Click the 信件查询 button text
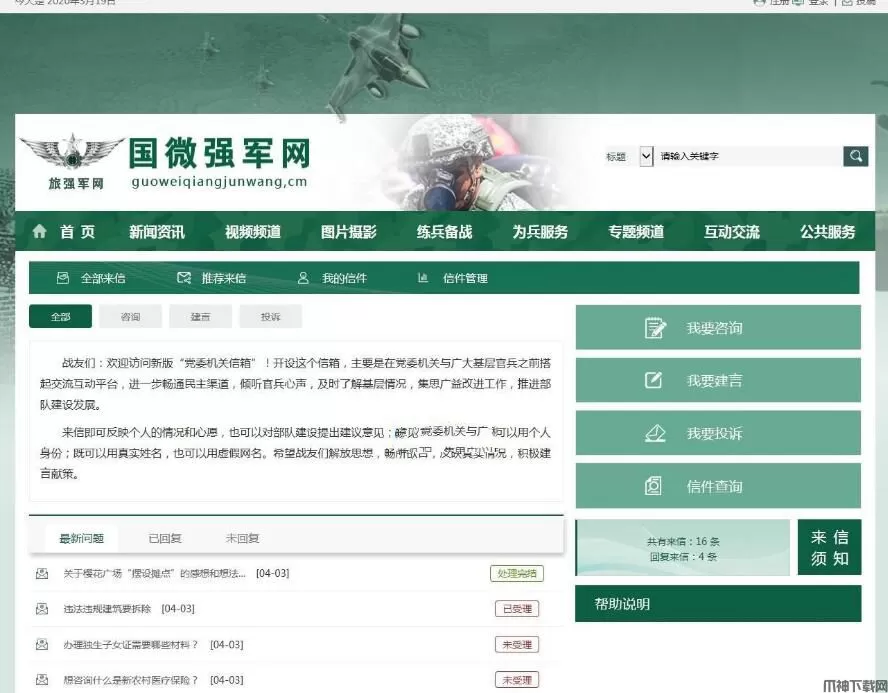 click(714, 486)
